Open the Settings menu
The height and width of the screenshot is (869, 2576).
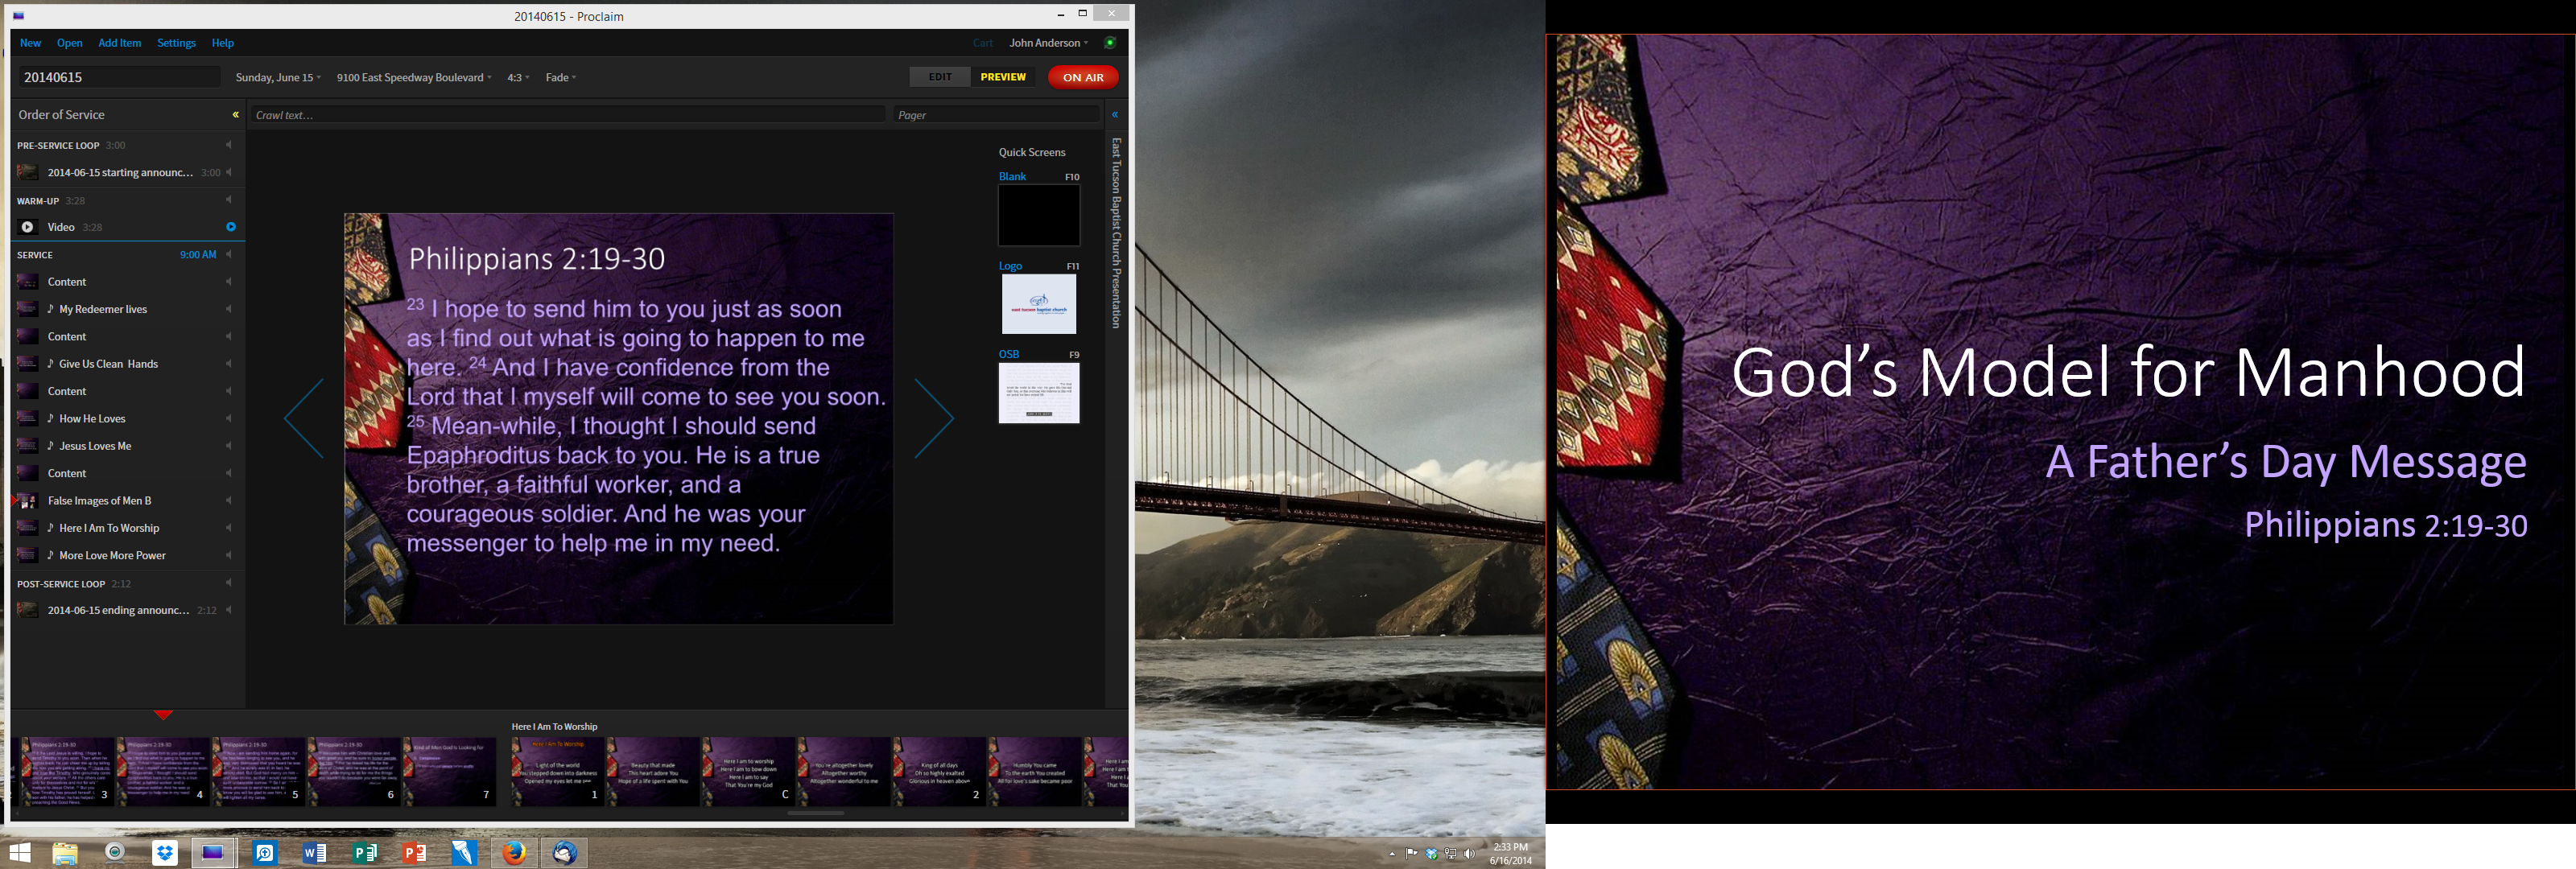176,43
